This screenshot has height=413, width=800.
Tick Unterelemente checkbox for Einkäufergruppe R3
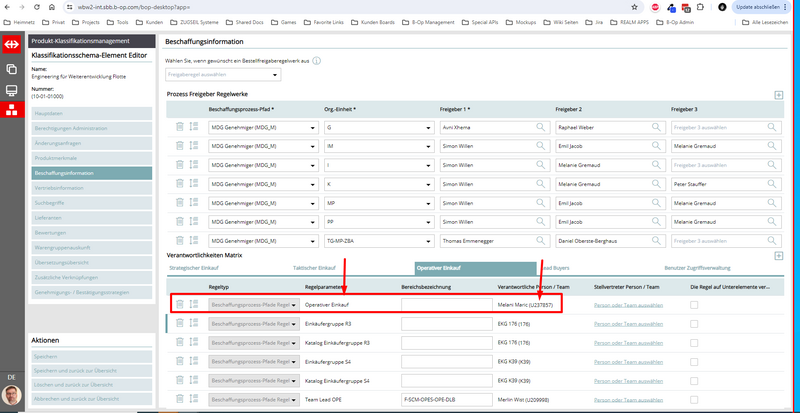coord(695,324)
